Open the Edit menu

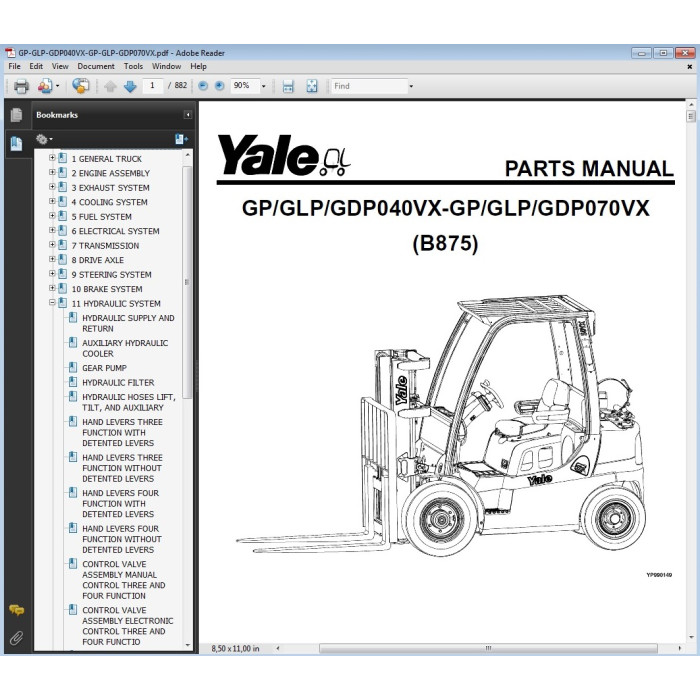36,66
